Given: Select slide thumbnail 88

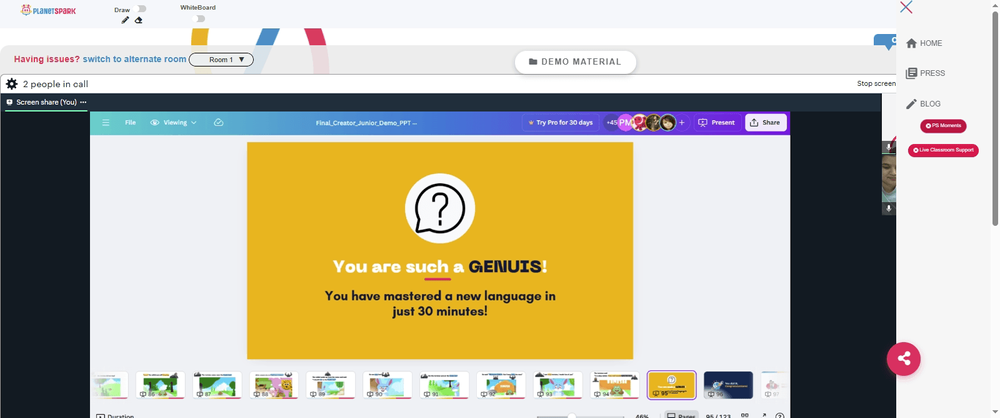Looking at the screenshot, I should pos(274,385).
